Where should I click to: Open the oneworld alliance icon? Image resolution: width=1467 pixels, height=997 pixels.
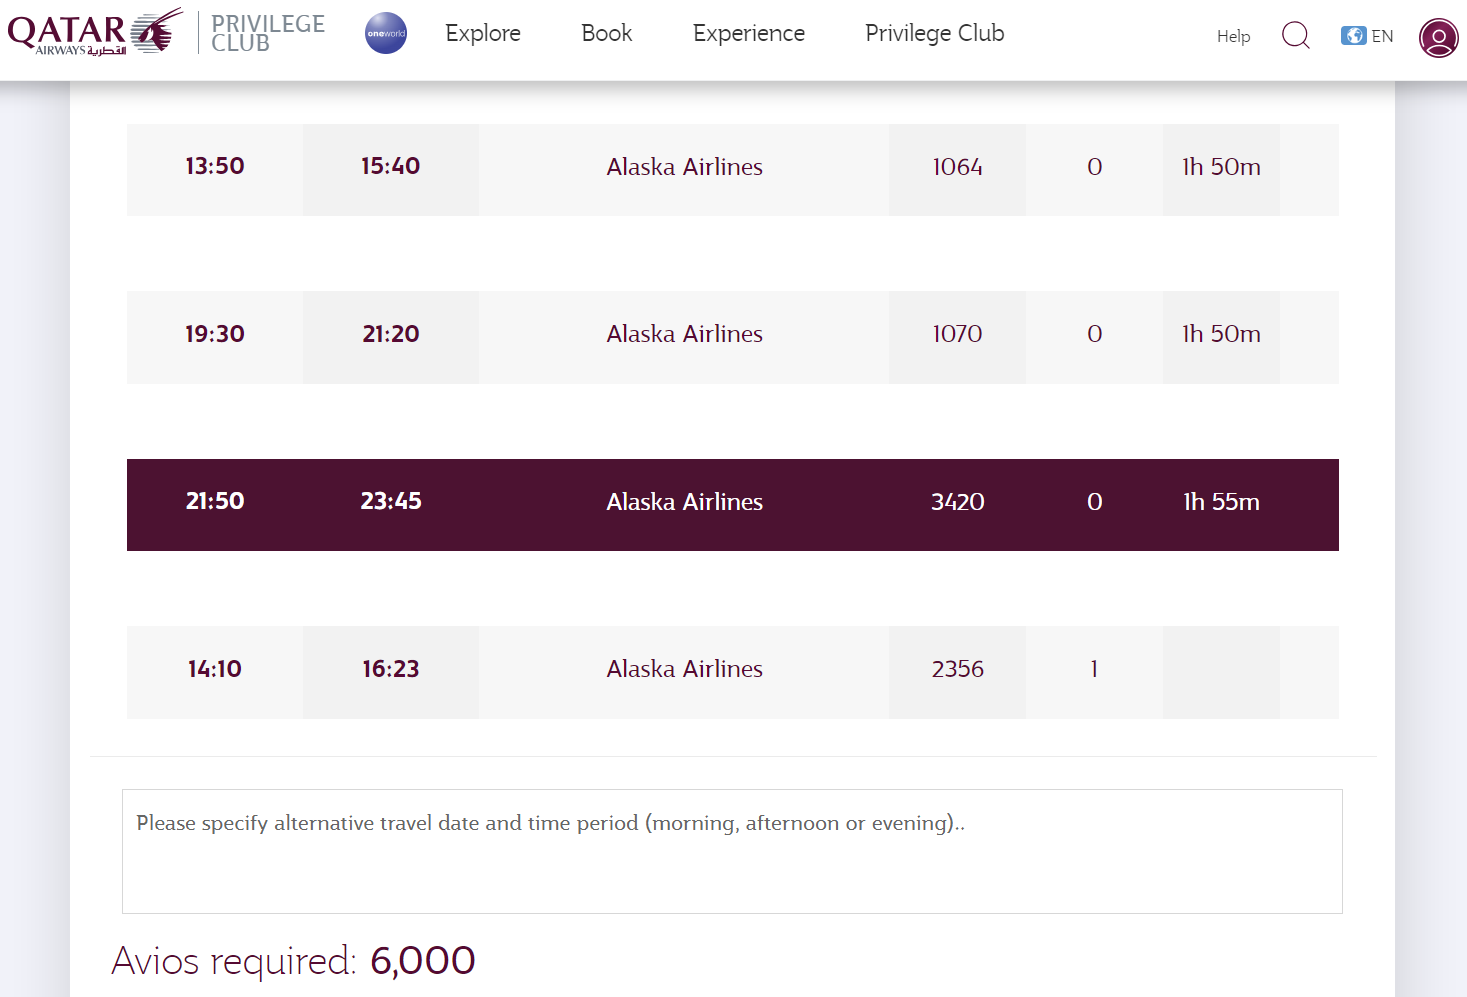point(386,33)
